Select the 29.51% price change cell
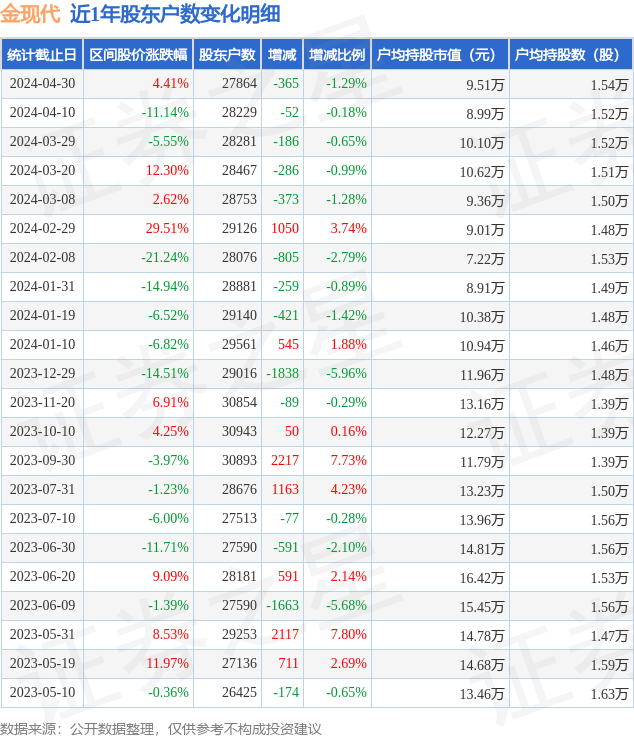 point(167,229)
